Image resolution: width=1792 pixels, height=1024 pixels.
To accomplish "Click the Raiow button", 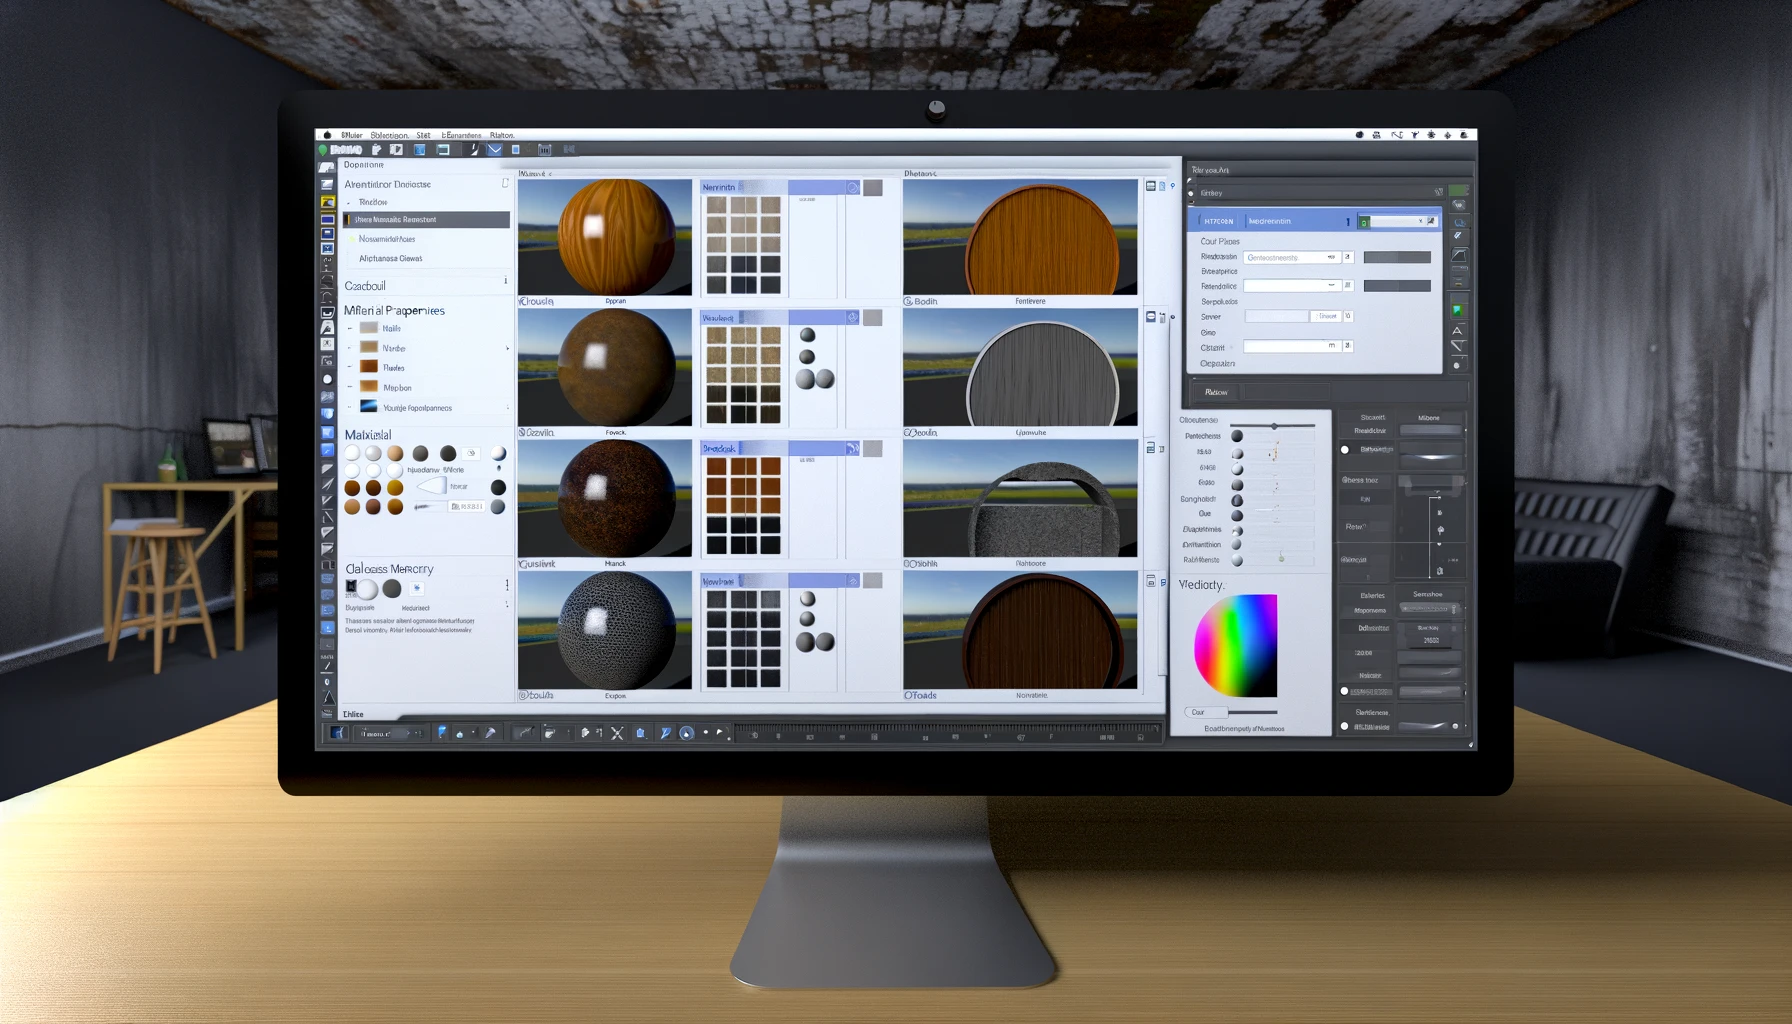I will coord(1216,392).
